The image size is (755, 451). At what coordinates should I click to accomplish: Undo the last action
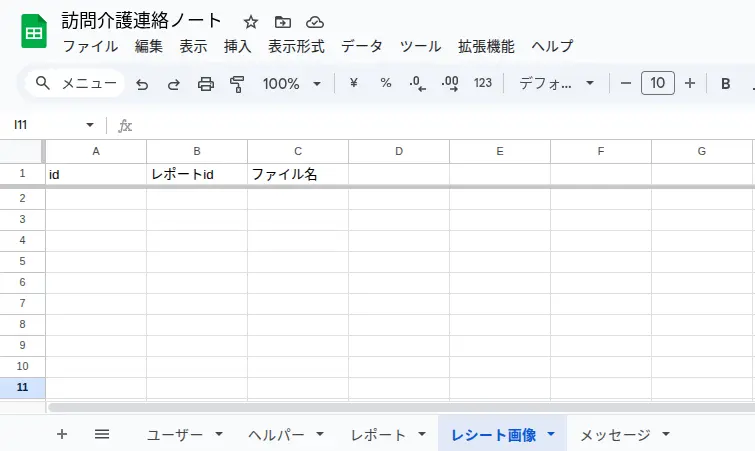point(142,84)
